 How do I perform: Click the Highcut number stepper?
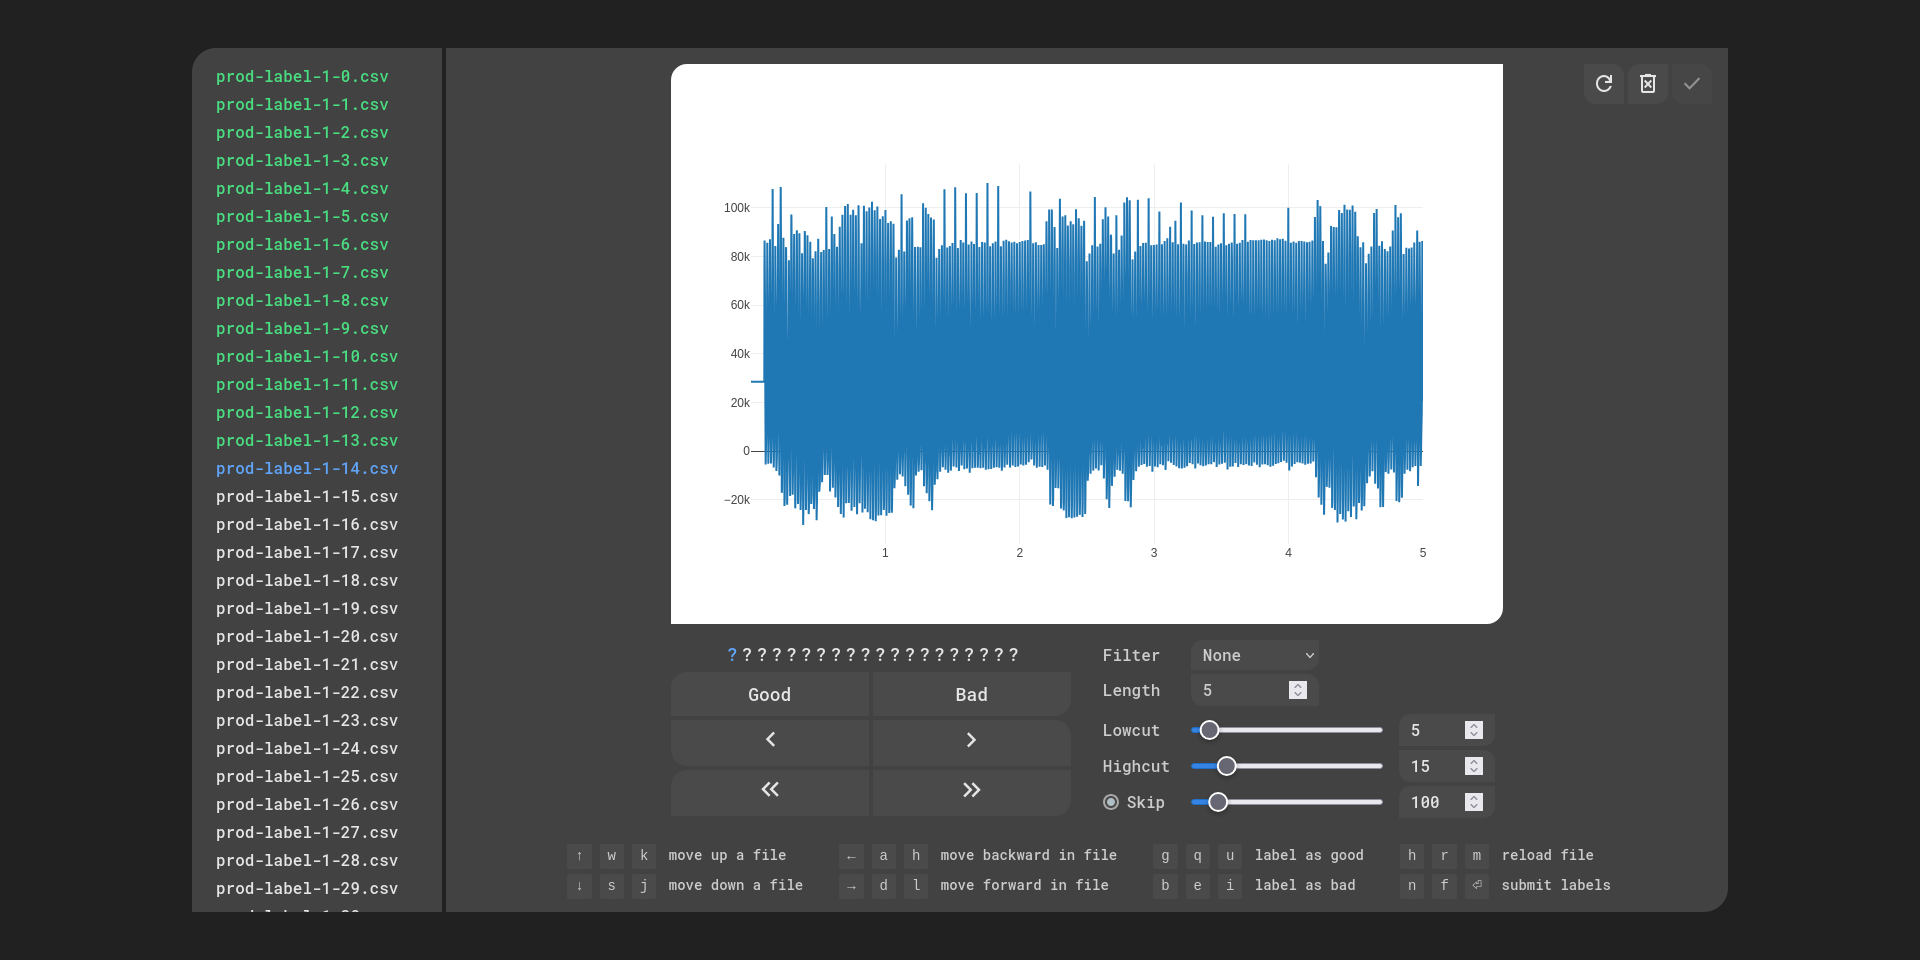[1473, 766]
